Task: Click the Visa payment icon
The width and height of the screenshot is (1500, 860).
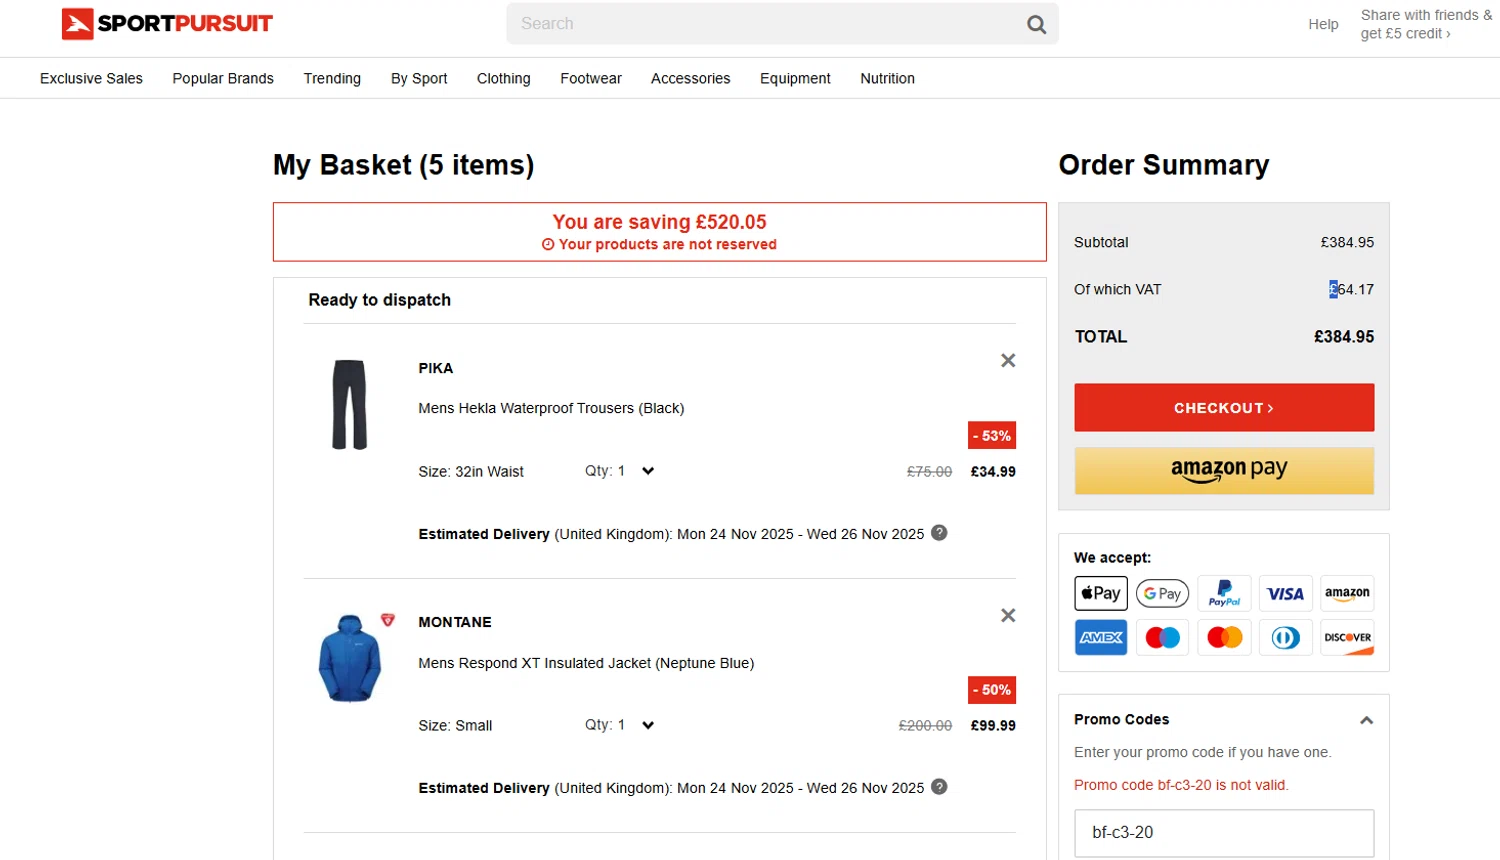Action: [1286, 593]
